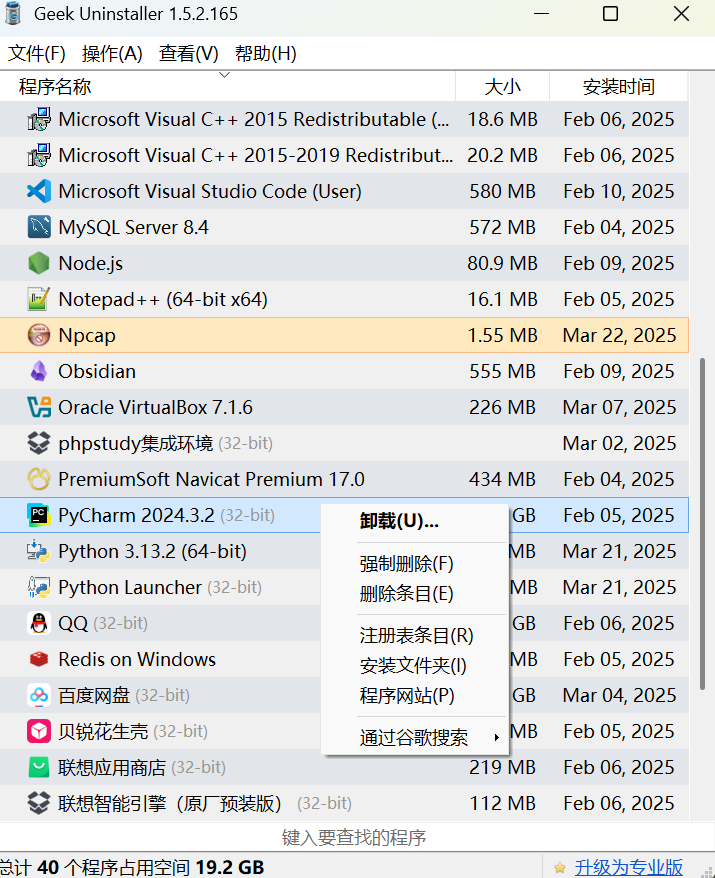Click the Obsidian crystal icon
Image resolution: width=715 pixels, height=878 pixels.
39,371
